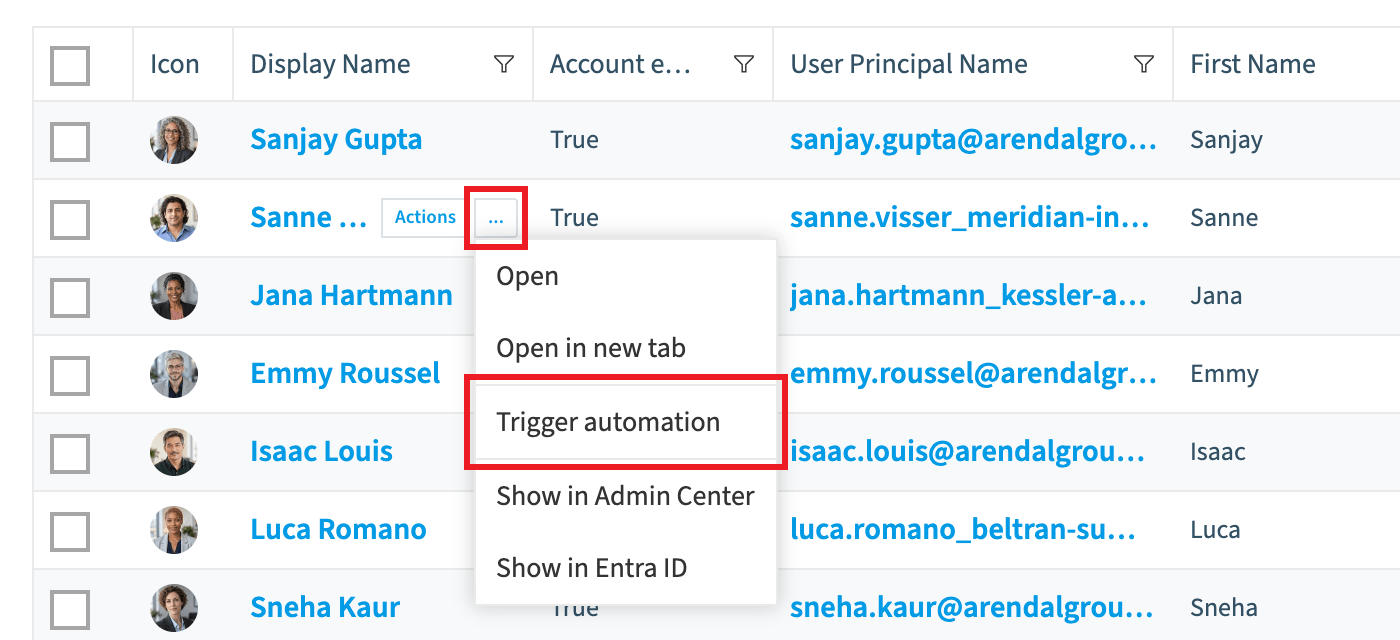Click the first name cell Jana
The image size is (1400, 640).
click(x=1216, y=296)
